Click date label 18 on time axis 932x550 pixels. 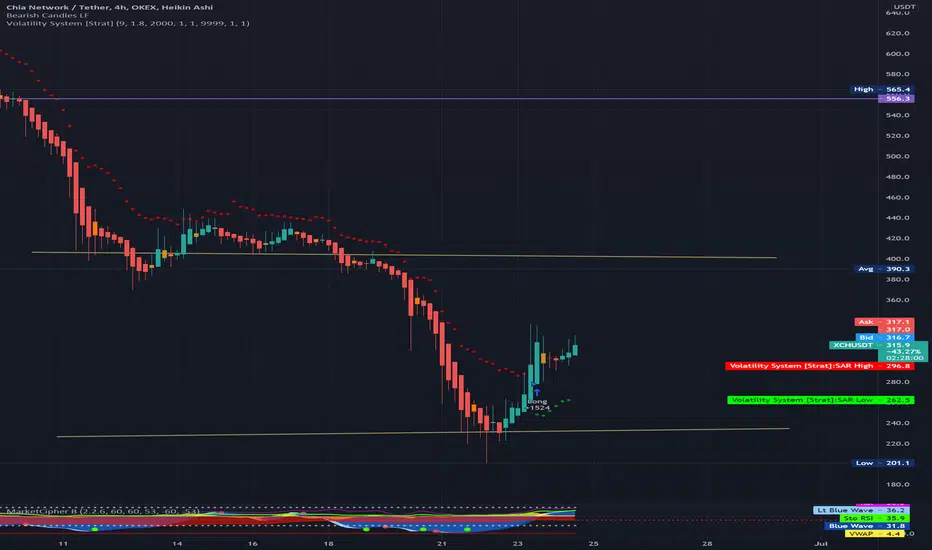click(x=329, y=543)
